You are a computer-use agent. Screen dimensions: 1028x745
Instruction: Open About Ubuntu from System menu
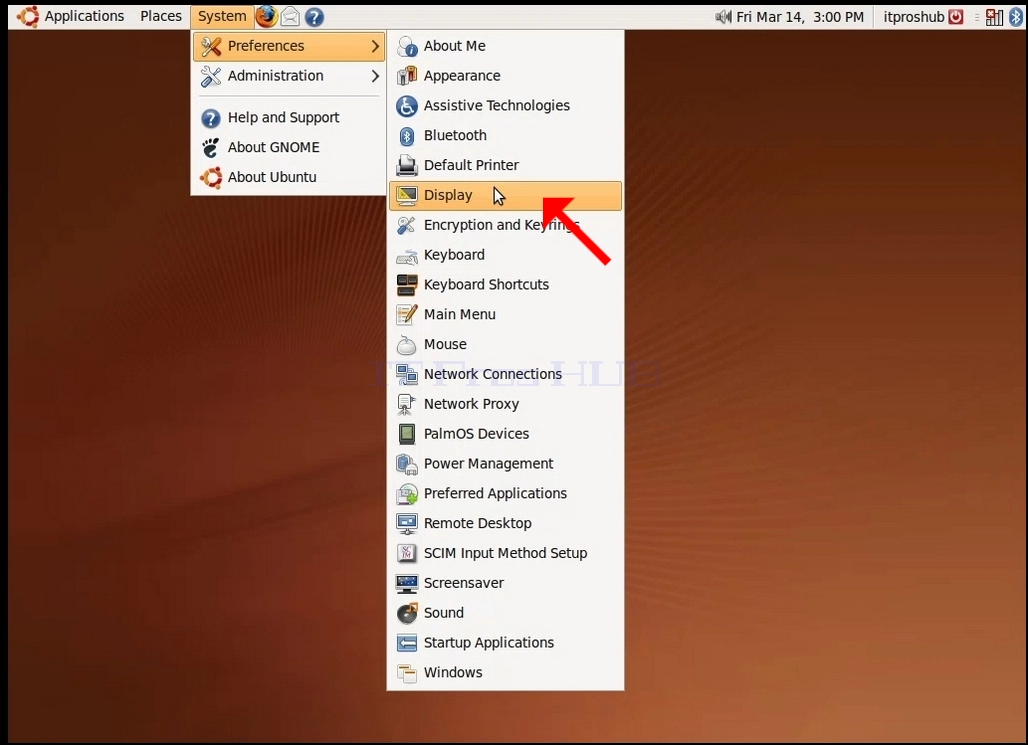[288, 177]
